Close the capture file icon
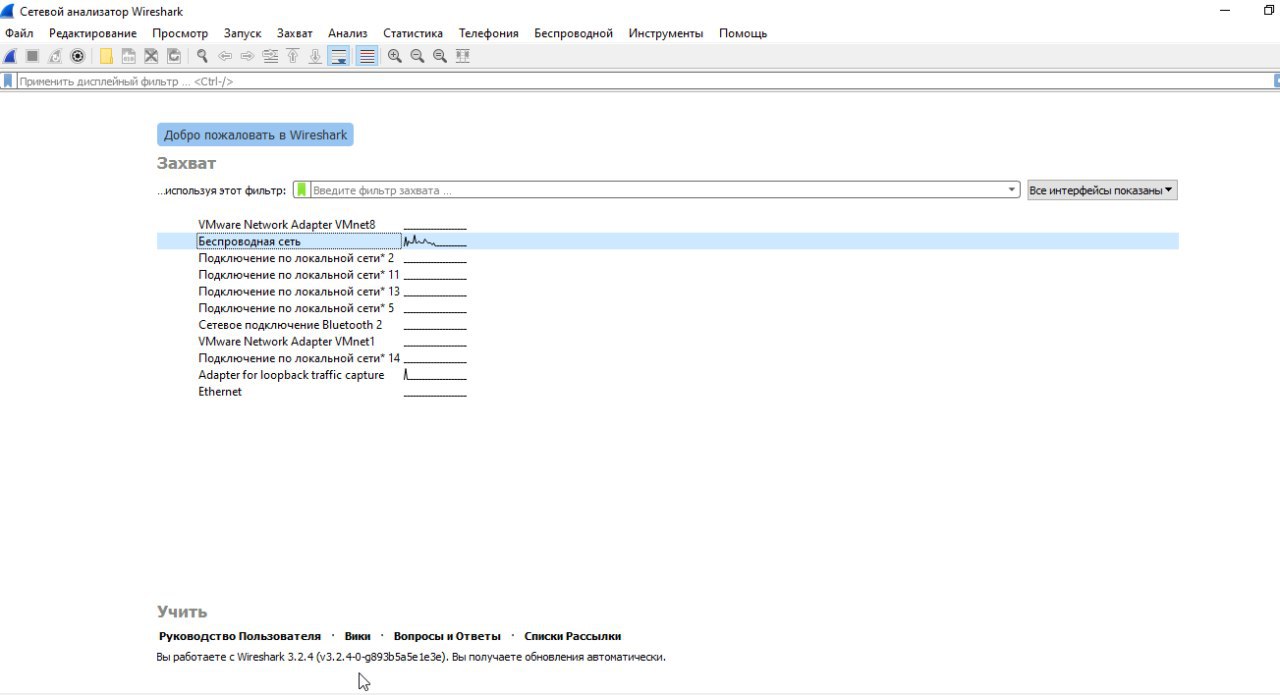The image size is (1280, 695). point(151,56)
